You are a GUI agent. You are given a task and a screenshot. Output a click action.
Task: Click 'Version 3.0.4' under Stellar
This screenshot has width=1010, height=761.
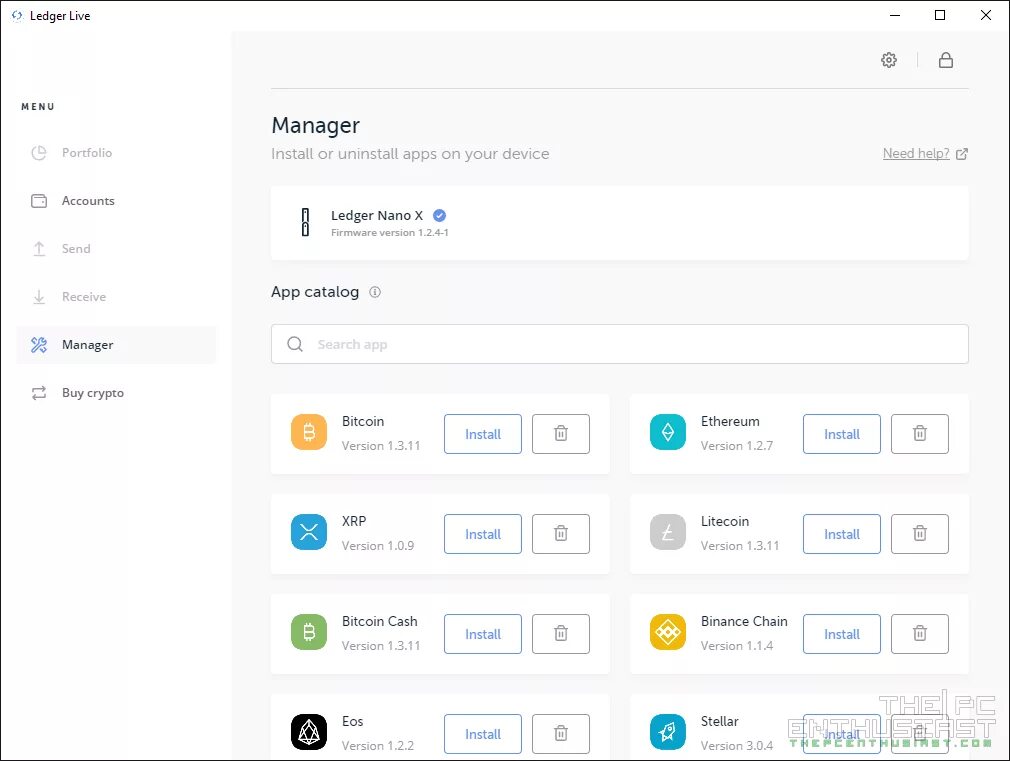point(737,746)
